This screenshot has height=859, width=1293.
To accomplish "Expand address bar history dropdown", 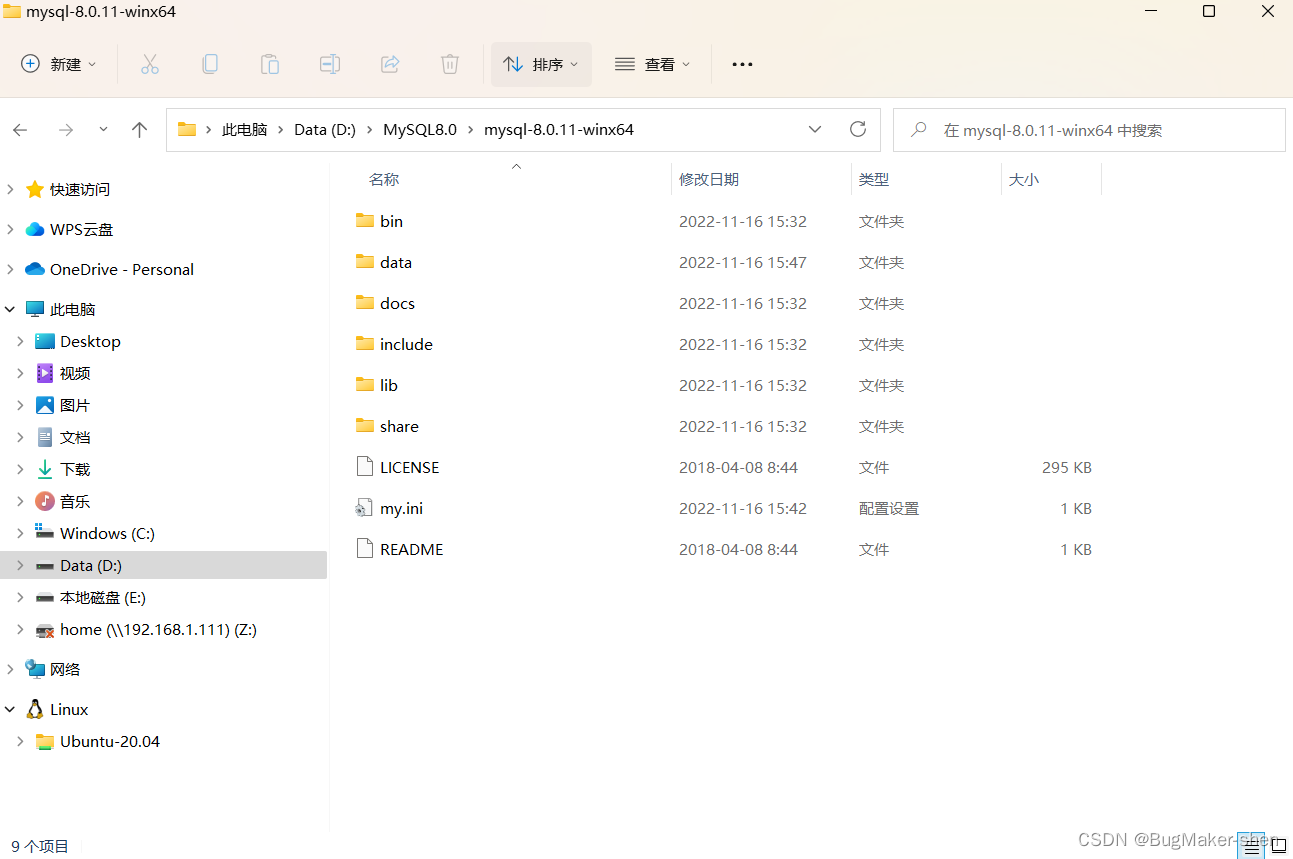I will pos(815,129).
